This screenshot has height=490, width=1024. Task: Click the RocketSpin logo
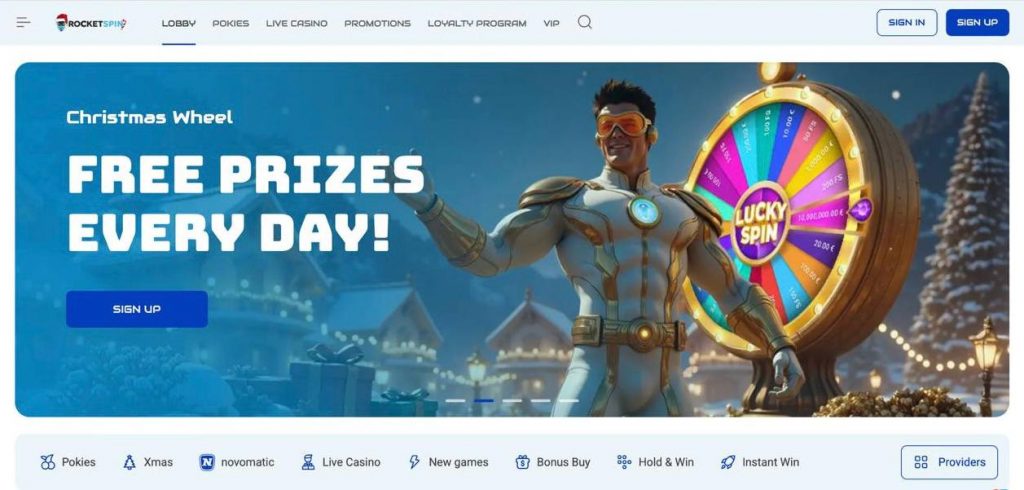pyautogui.click(x=91, y=23)
